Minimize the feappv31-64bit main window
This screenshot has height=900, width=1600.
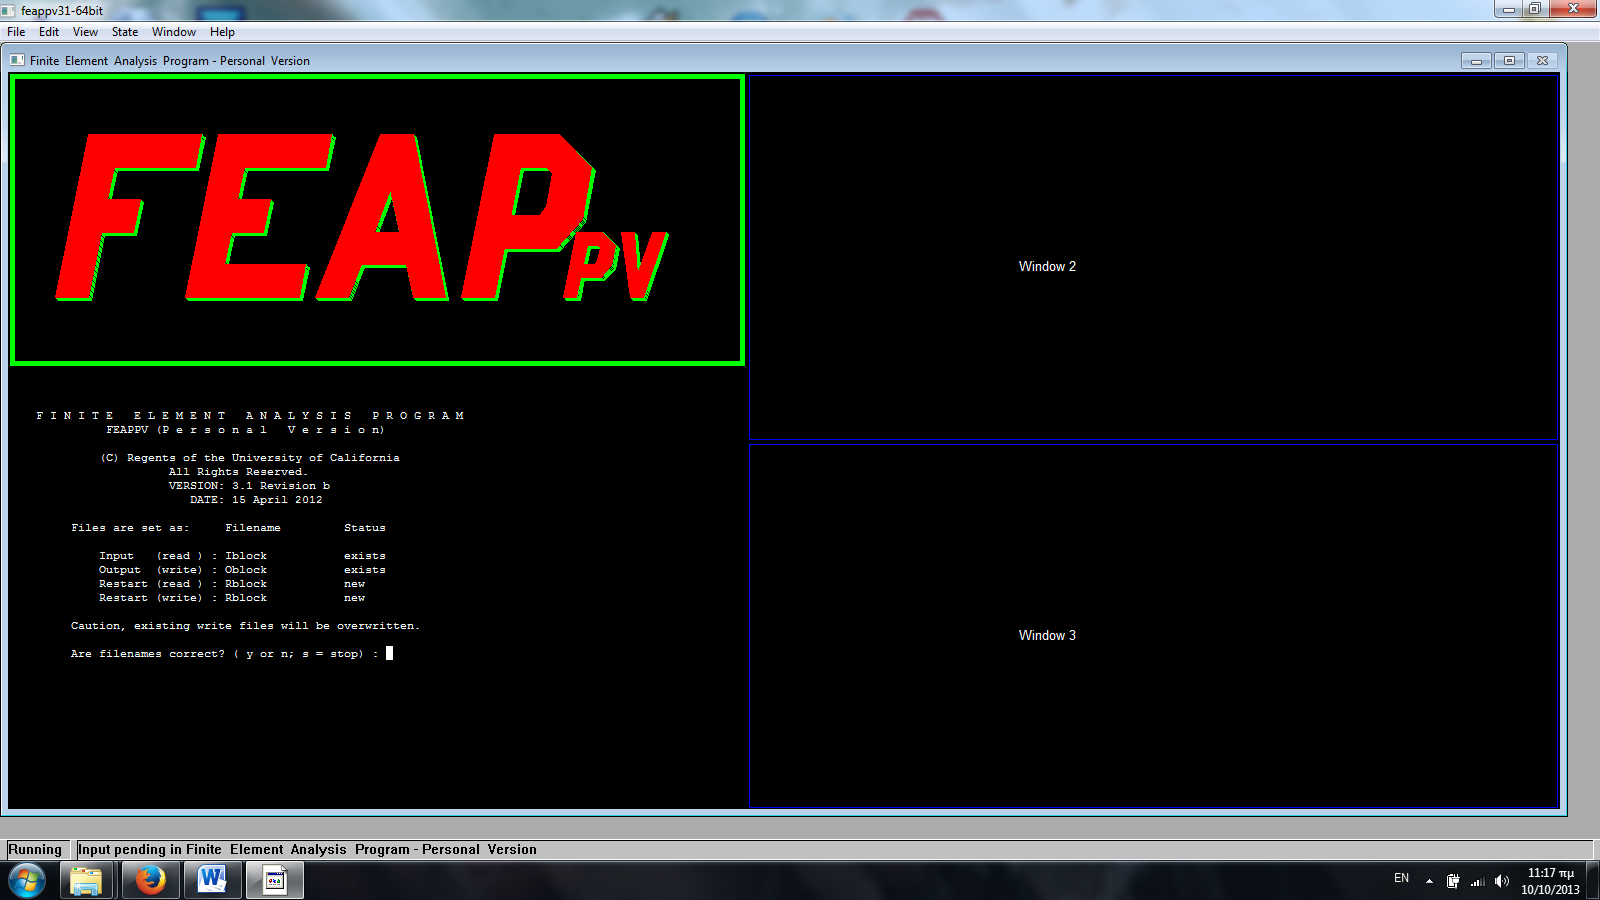[x=1509, y=9]
